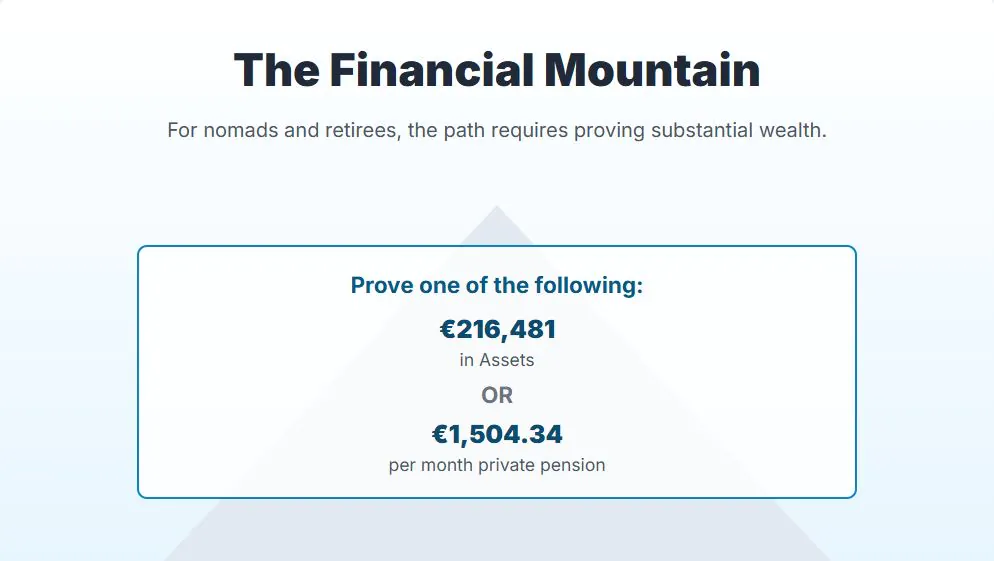Screen dimensions: 994x561
Task: Click the word "The" in the title
Action: coord(277,71)
